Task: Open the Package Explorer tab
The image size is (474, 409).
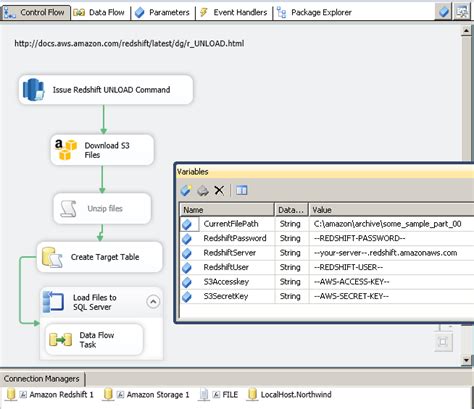Action: [314, 13]
